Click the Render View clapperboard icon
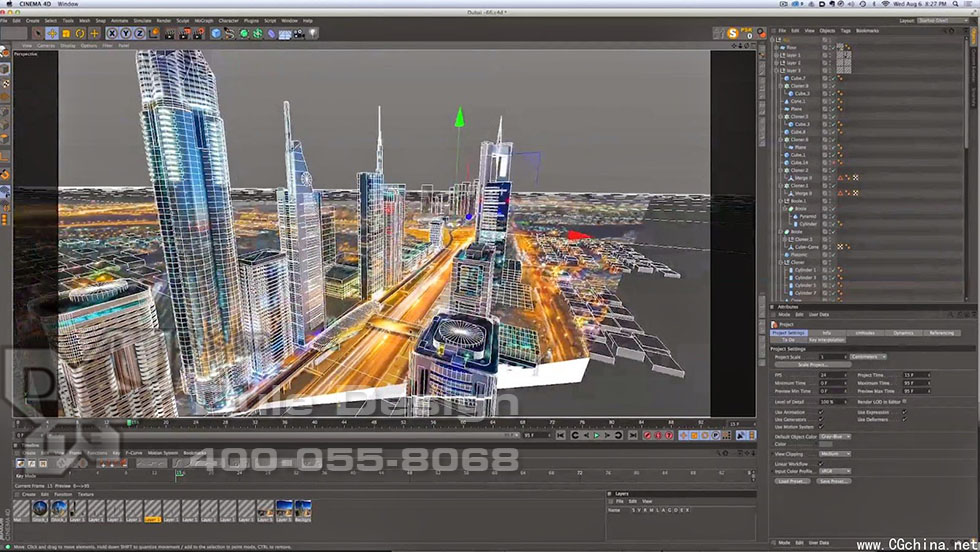The width and height of the screenshot is (980, 552). click(170, 33)
